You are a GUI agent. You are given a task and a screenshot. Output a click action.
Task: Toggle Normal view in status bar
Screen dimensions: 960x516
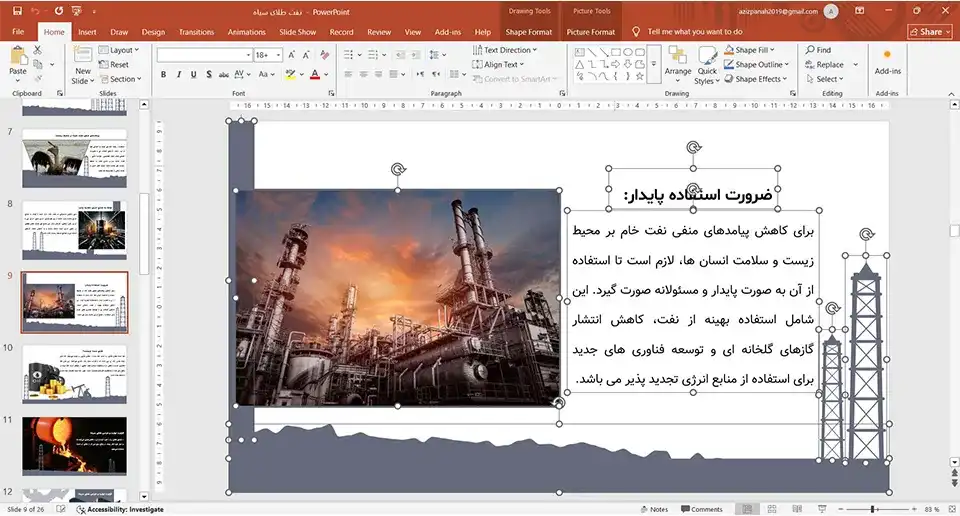point(747,509)
